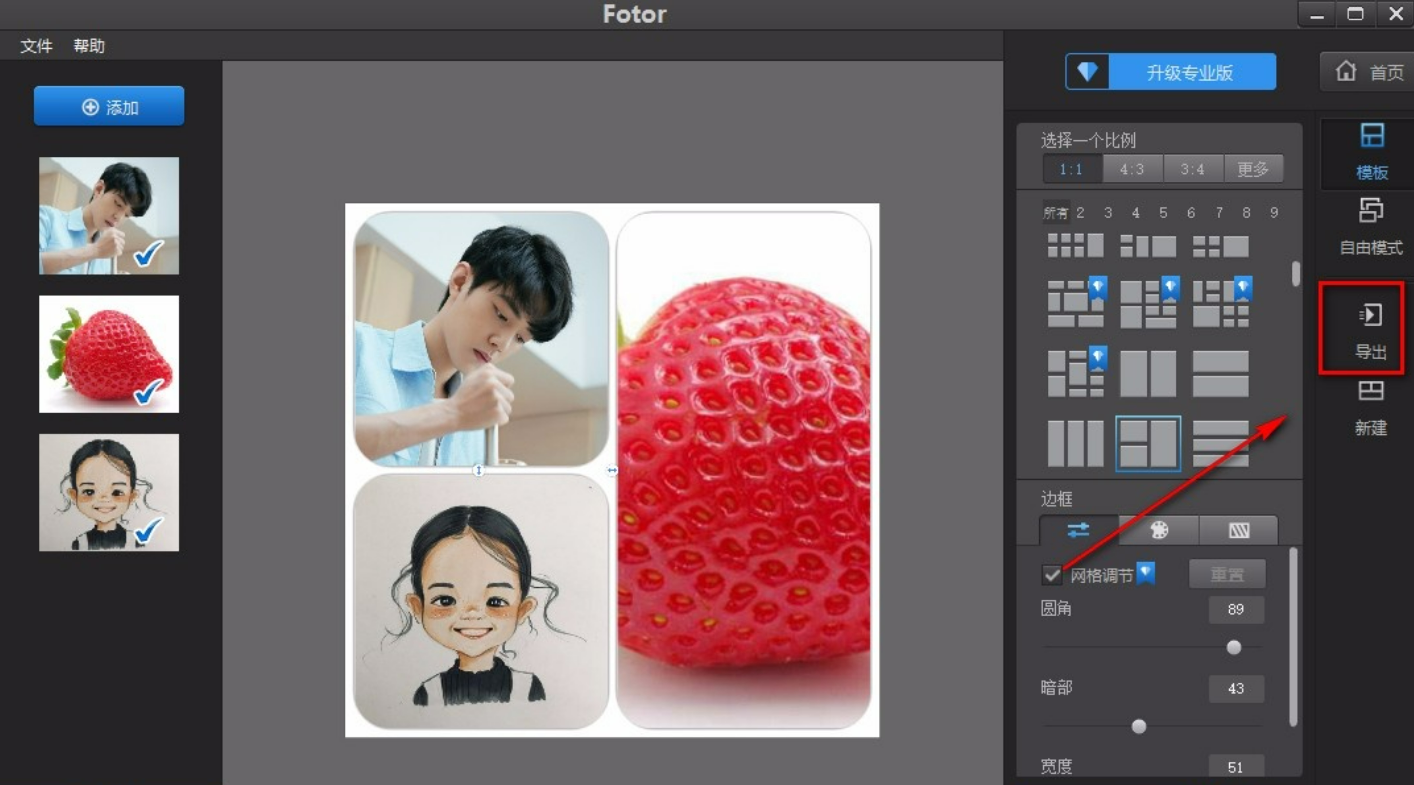Choose the 4:3 ratio
1414x785 pixels.
click(1132, 169)
